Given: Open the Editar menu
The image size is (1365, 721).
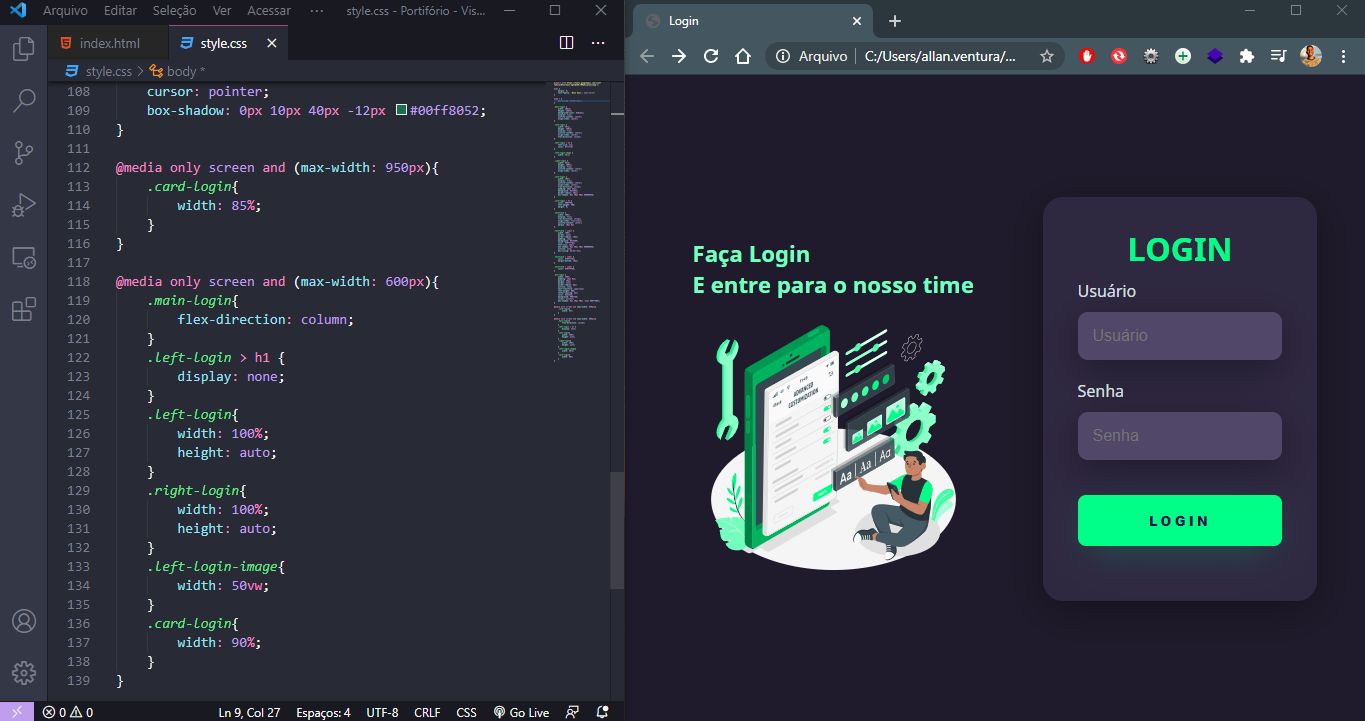Looking at the screenshot, I should (x=121, y=10).
